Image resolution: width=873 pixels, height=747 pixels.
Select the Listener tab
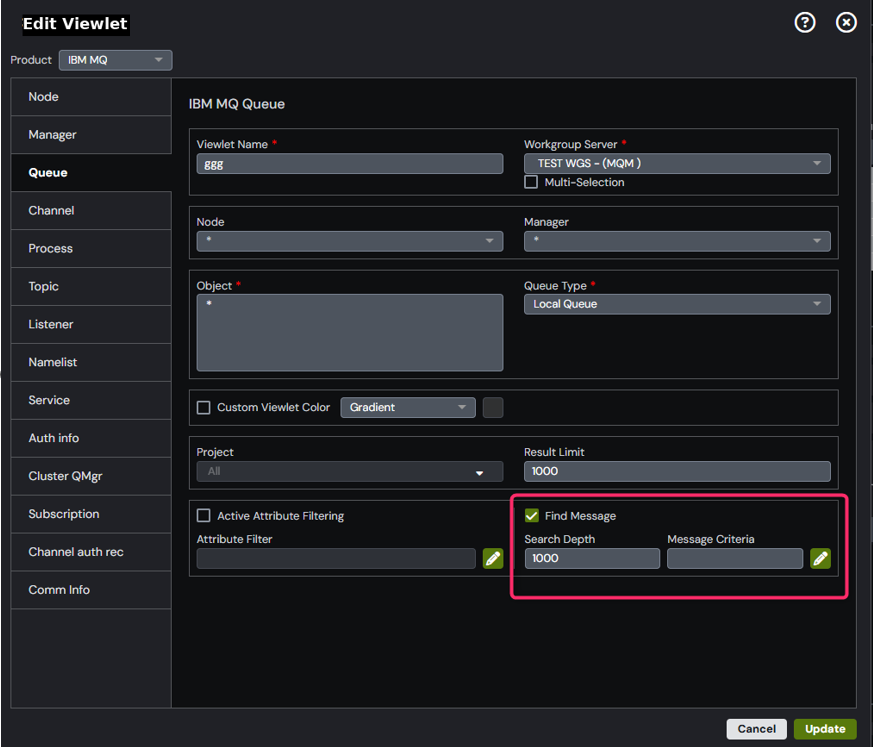(91, 324)
